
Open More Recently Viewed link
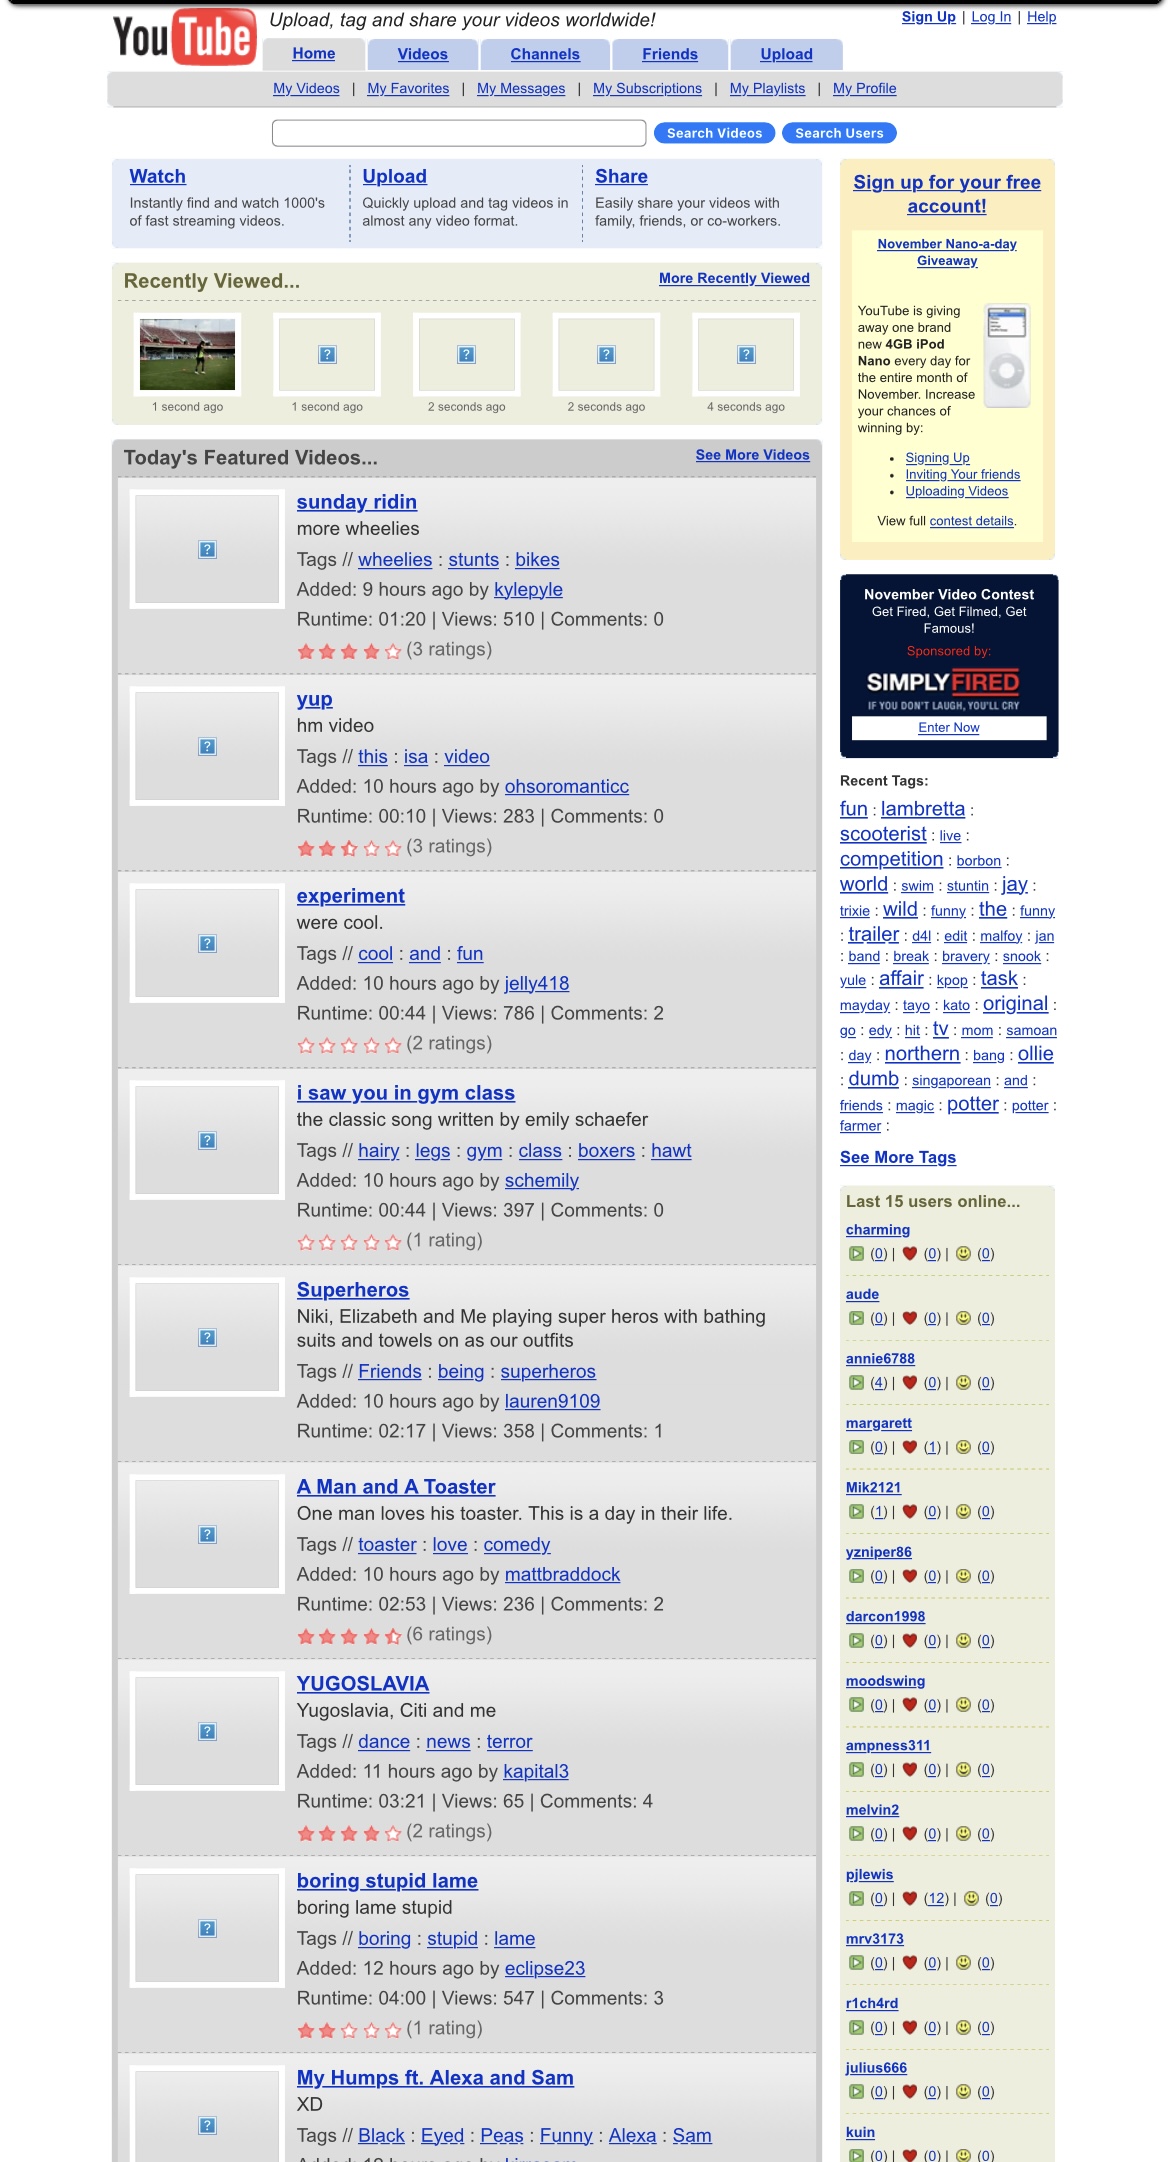tap(734, 278)
